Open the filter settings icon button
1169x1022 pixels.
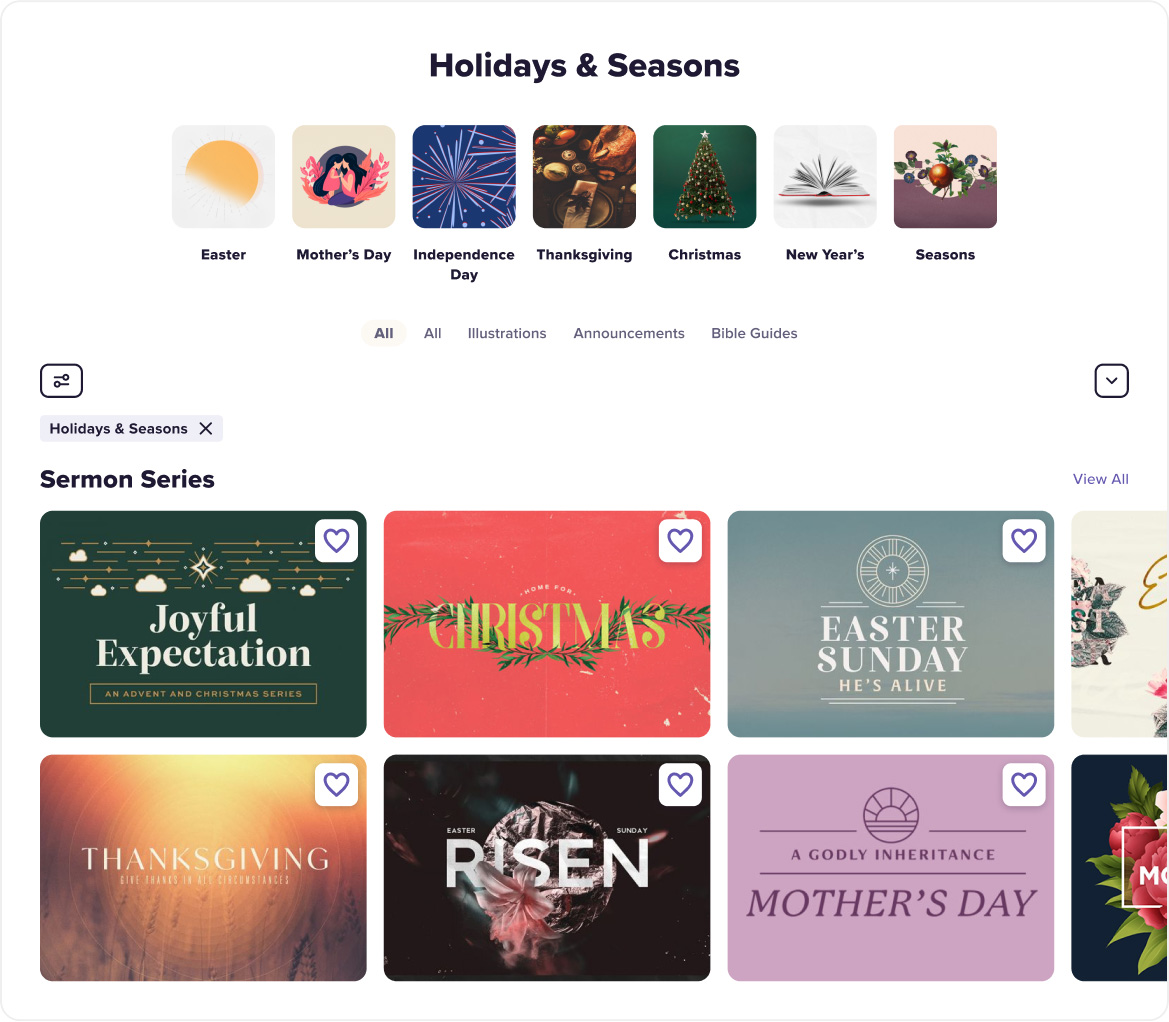(61, 381)
